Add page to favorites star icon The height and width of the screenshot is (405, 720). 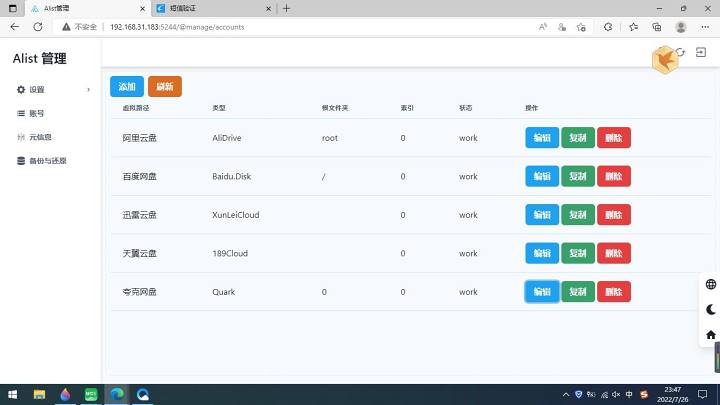pos(581,27)
